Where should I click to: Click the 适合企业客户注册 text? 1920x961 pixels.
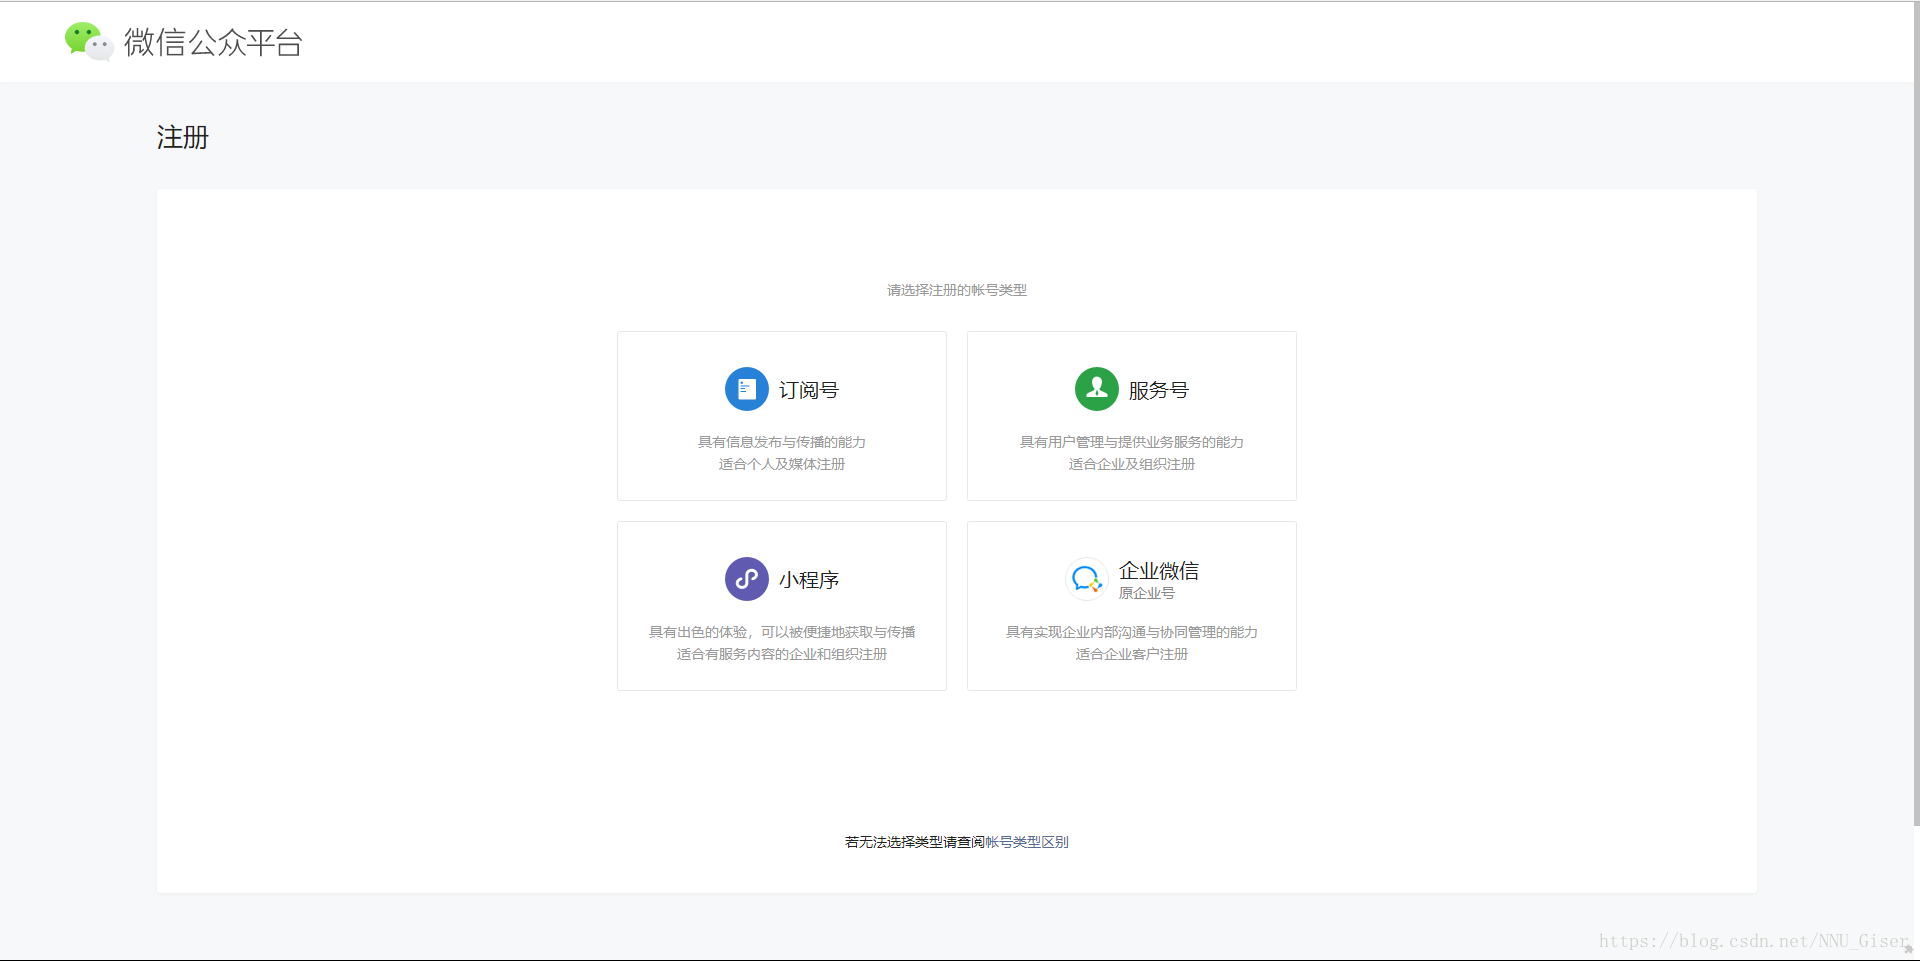pos(1132,654)
